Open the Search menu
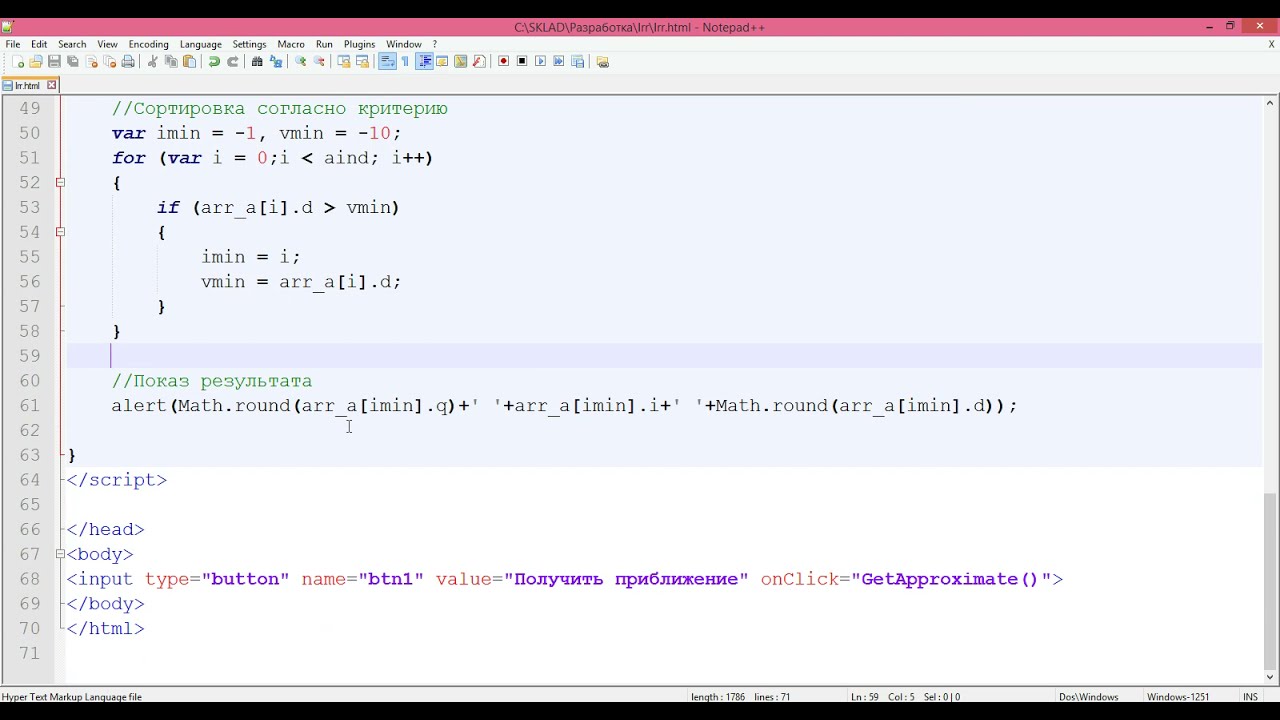The width and height of the screenshot is (1280, 720). pyautogui.click(x=72, y=44)
